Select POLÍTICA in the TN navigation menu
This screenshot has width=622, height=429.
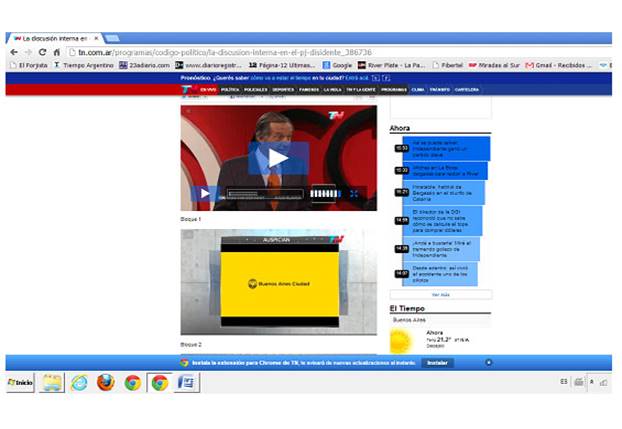tap(229, 89)
